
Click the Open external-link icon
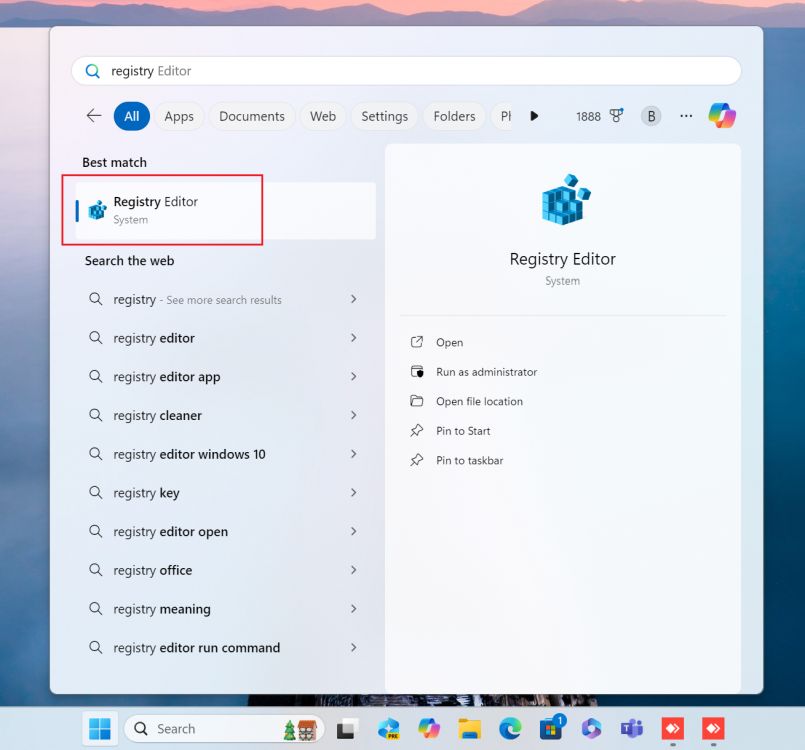[417, 342]
